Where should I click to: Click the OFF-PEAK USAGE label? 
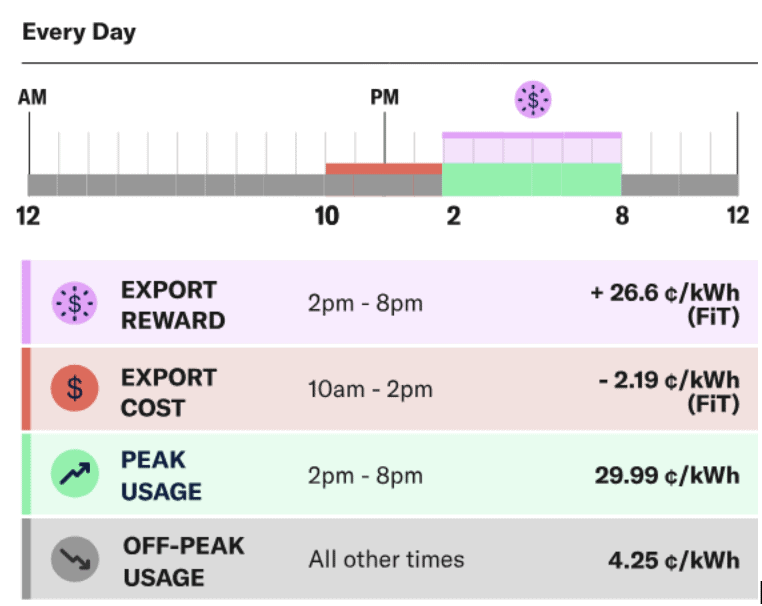(183, 562)
